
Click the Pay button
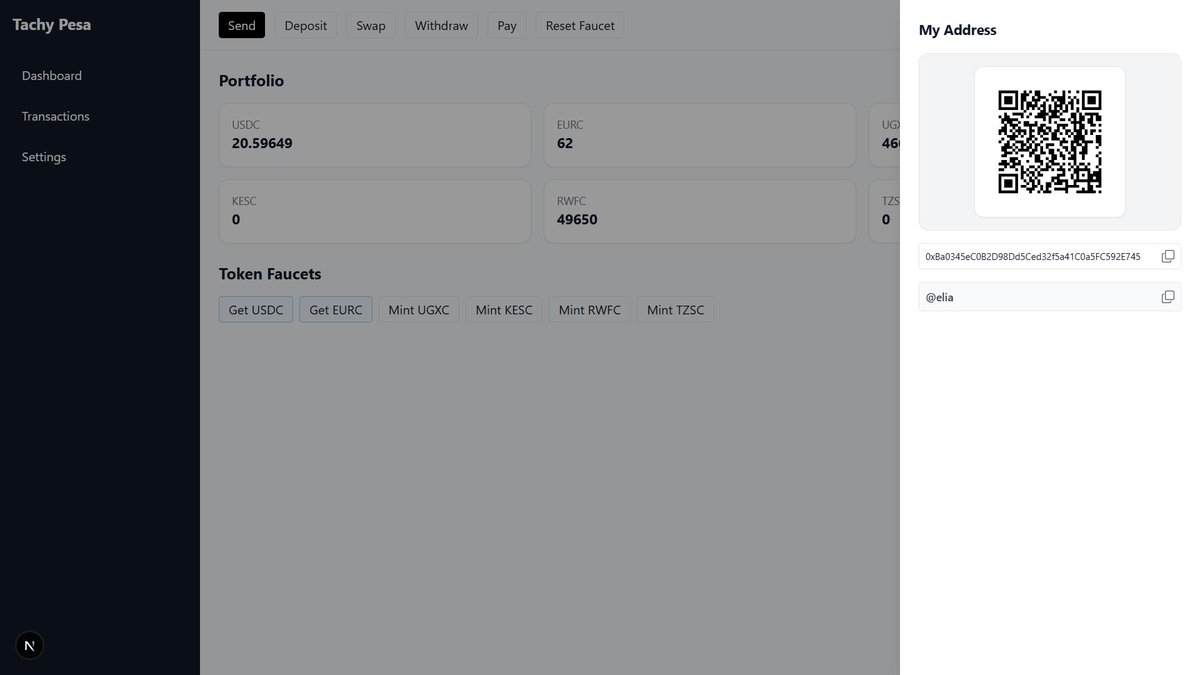tap(507, 26)
